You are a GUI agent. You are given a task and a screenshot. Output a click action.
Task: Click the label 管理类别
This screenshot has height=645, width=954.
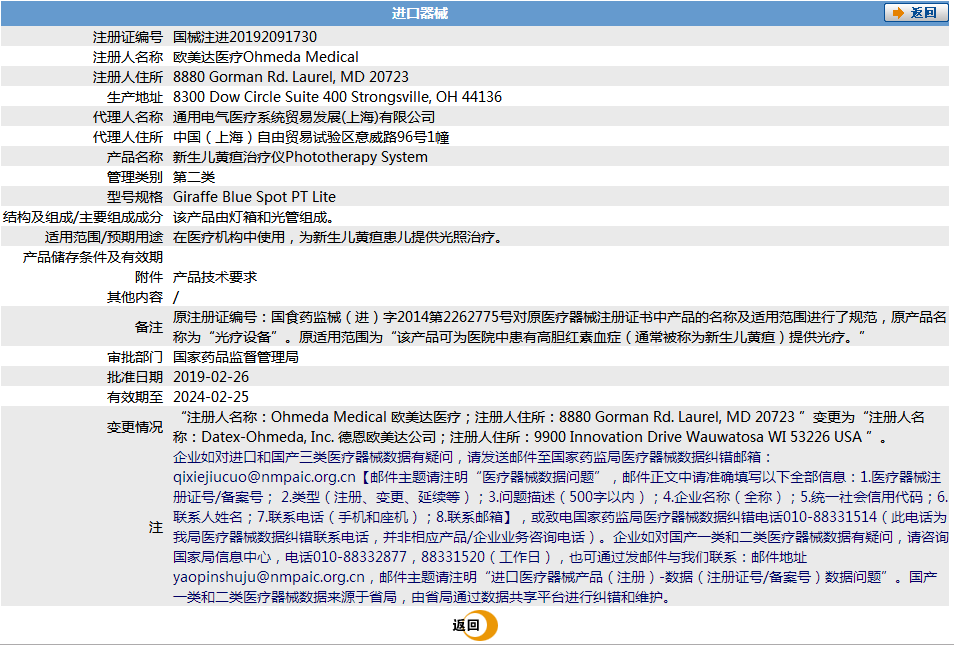pyautogui.click(x=135, y=177)
